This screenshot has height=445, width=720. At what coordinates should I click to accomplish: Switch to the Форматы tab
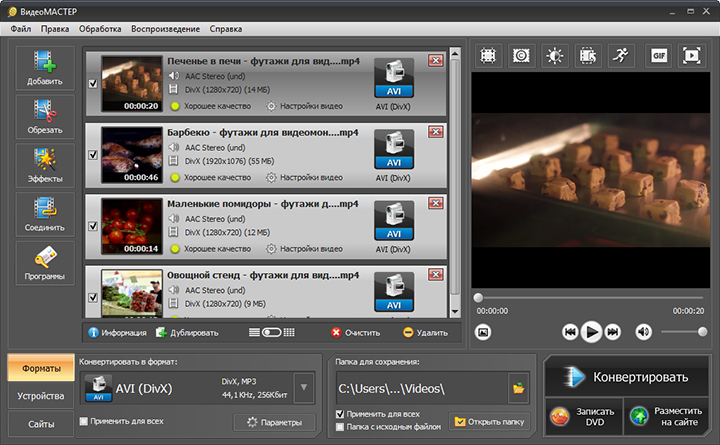pos(41,368)
